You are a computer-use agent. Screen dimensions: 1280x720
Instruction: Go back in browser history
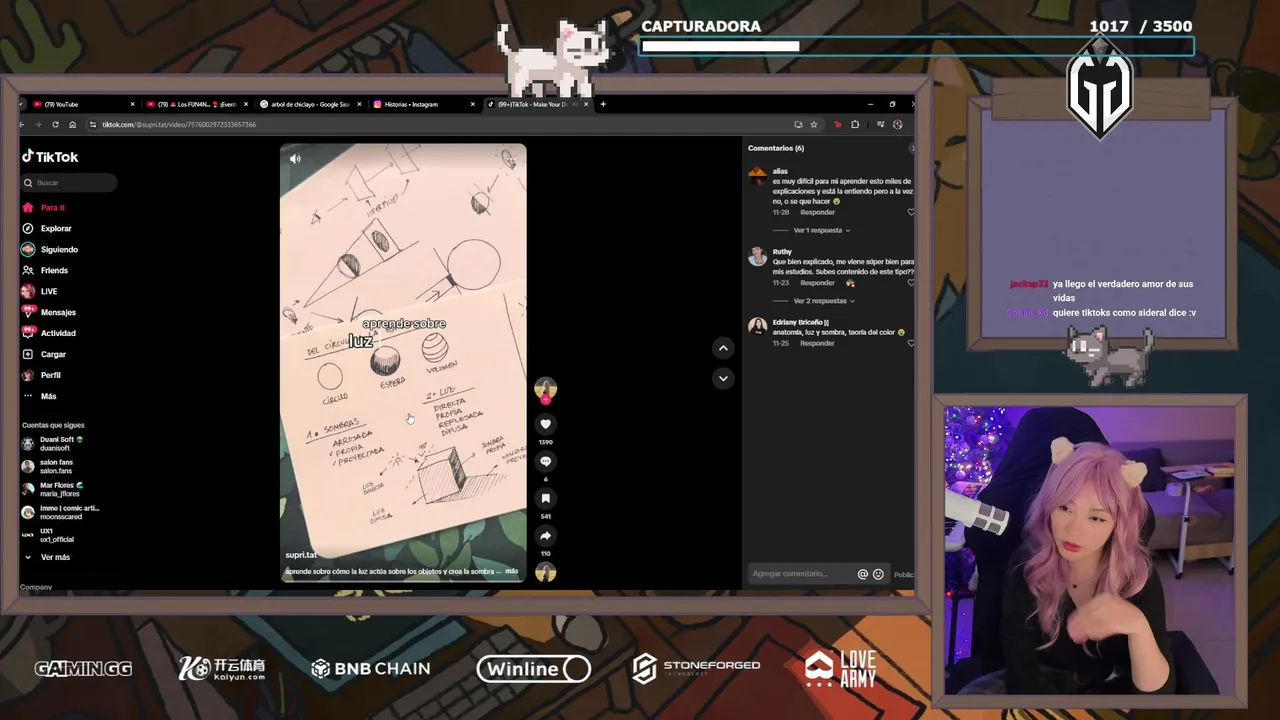tap(22, 124)
